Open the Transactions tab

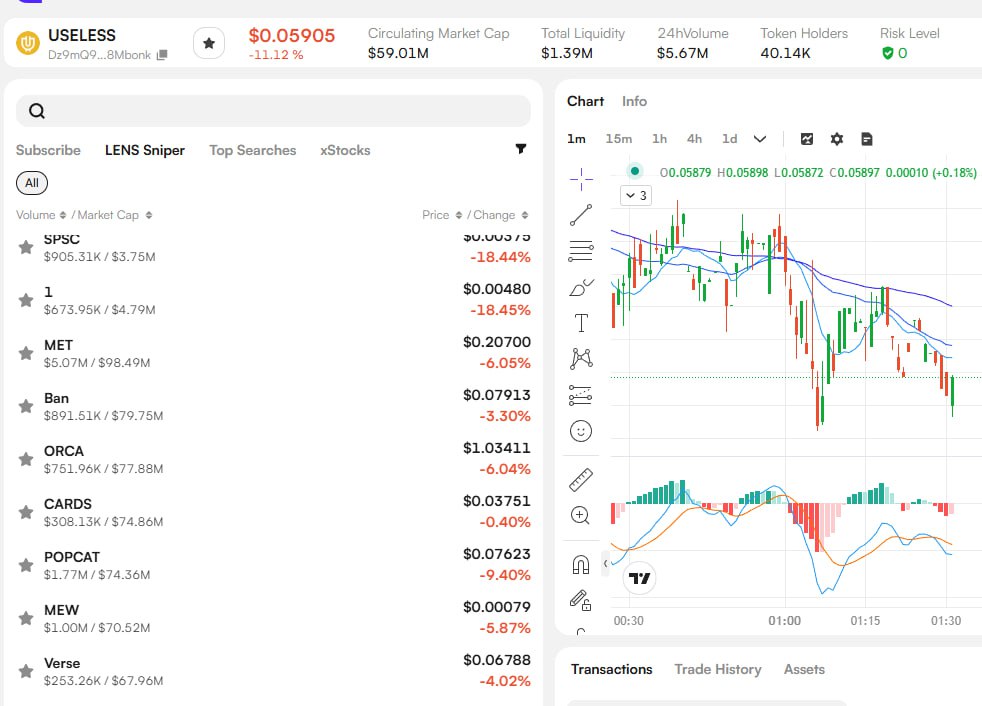pos(612,670)
